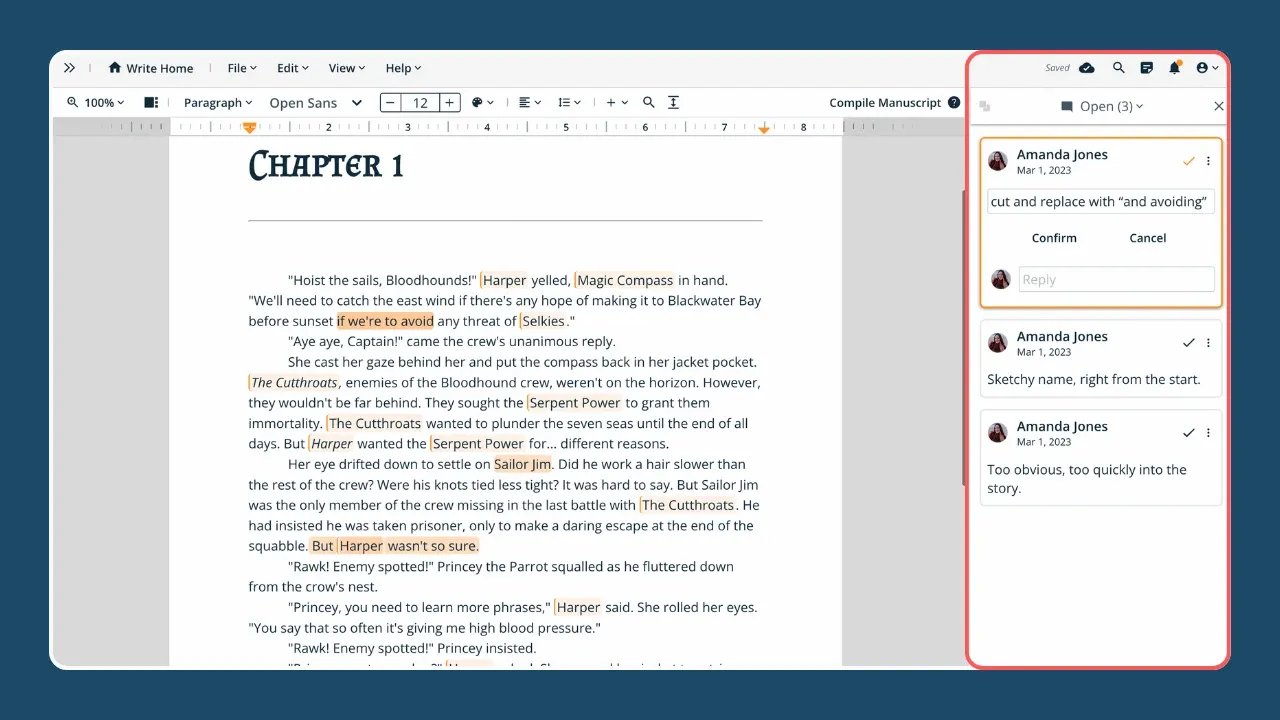
Task: Click the line spacing icon on the toolbar
Action: 564,102
